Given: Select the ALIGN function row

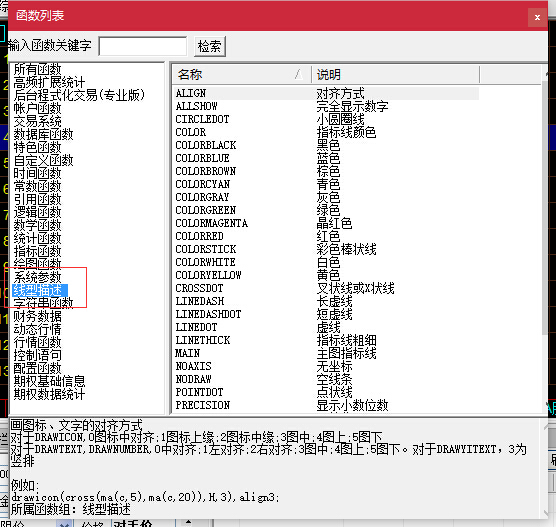Looking at the screenshot, I should tap(326, 93).
